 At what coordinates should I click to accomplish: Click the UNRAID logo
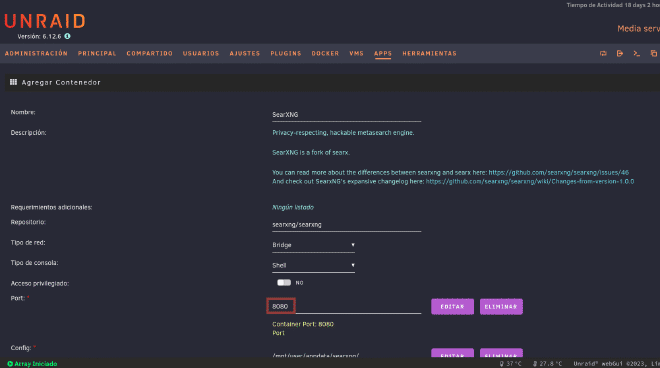tap(45, 21)
